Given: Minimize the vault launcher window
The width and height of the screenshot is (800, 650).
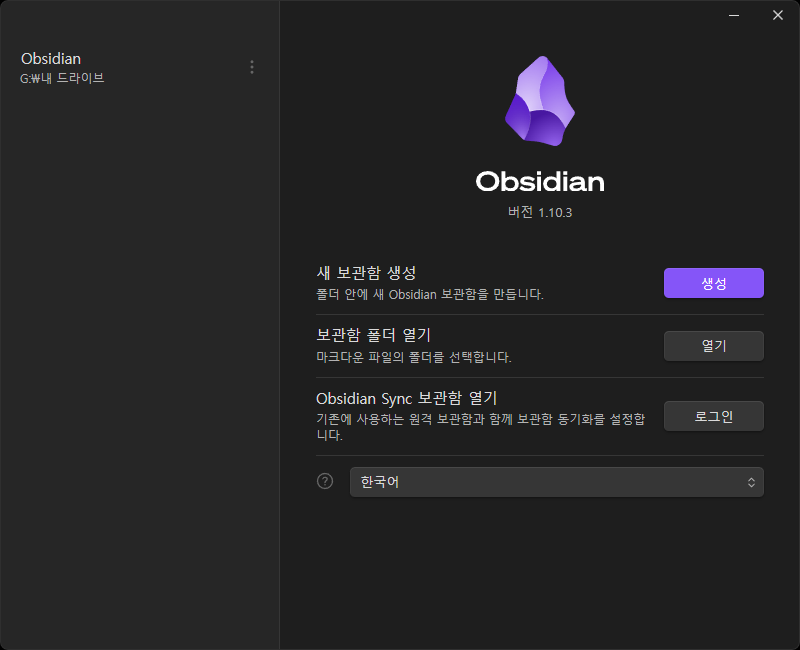Looking at the screenshot, I should coord(734,15).
